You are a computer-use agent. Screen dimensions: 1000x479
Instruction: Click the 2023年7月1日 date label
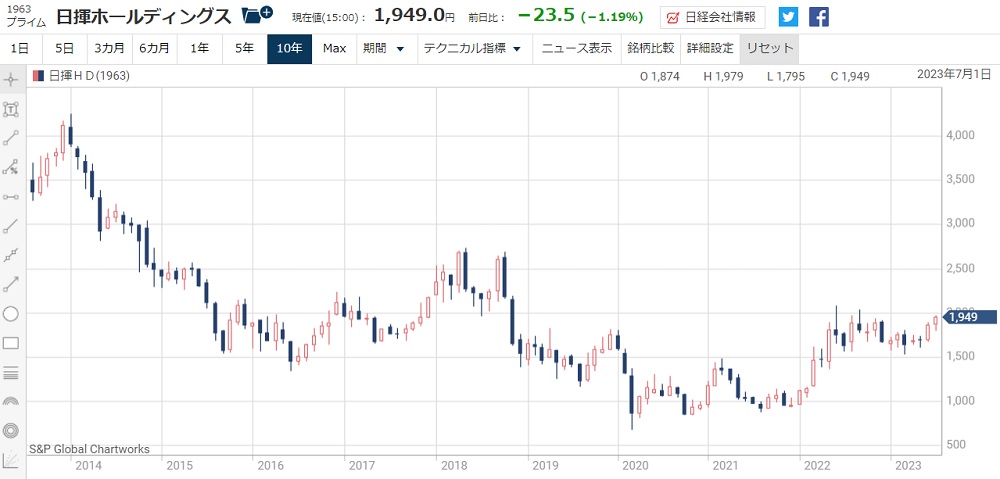point(956,74)
